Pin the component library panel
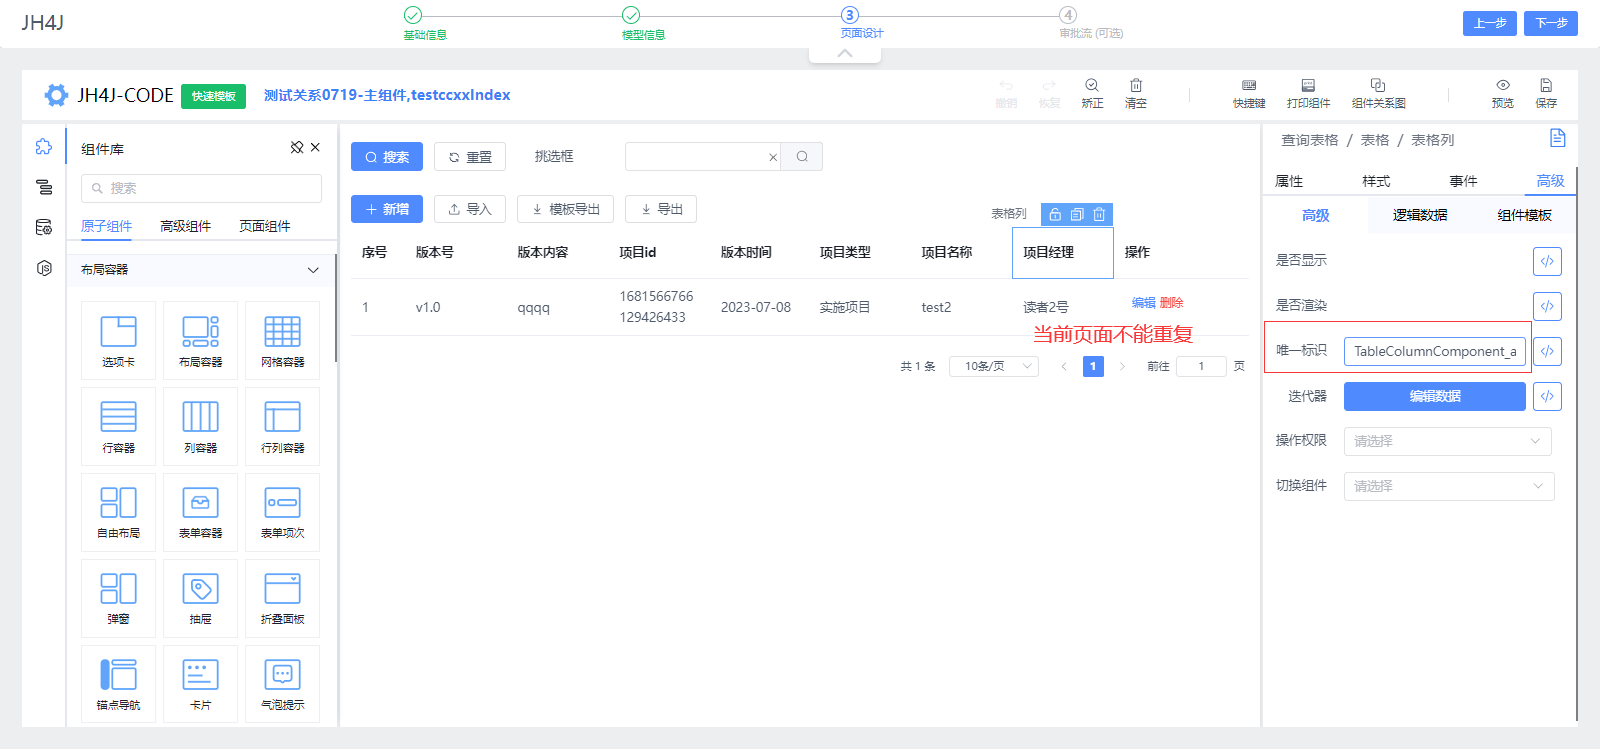The width and height of the screenshot is (1600, 749). tap(297, 148)
